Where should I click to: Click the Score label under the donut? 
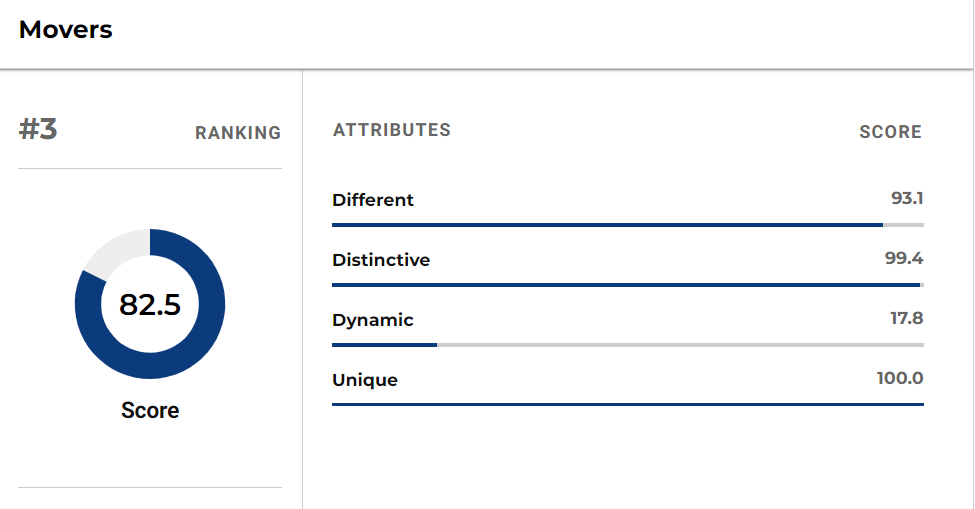tap(150, 410)
